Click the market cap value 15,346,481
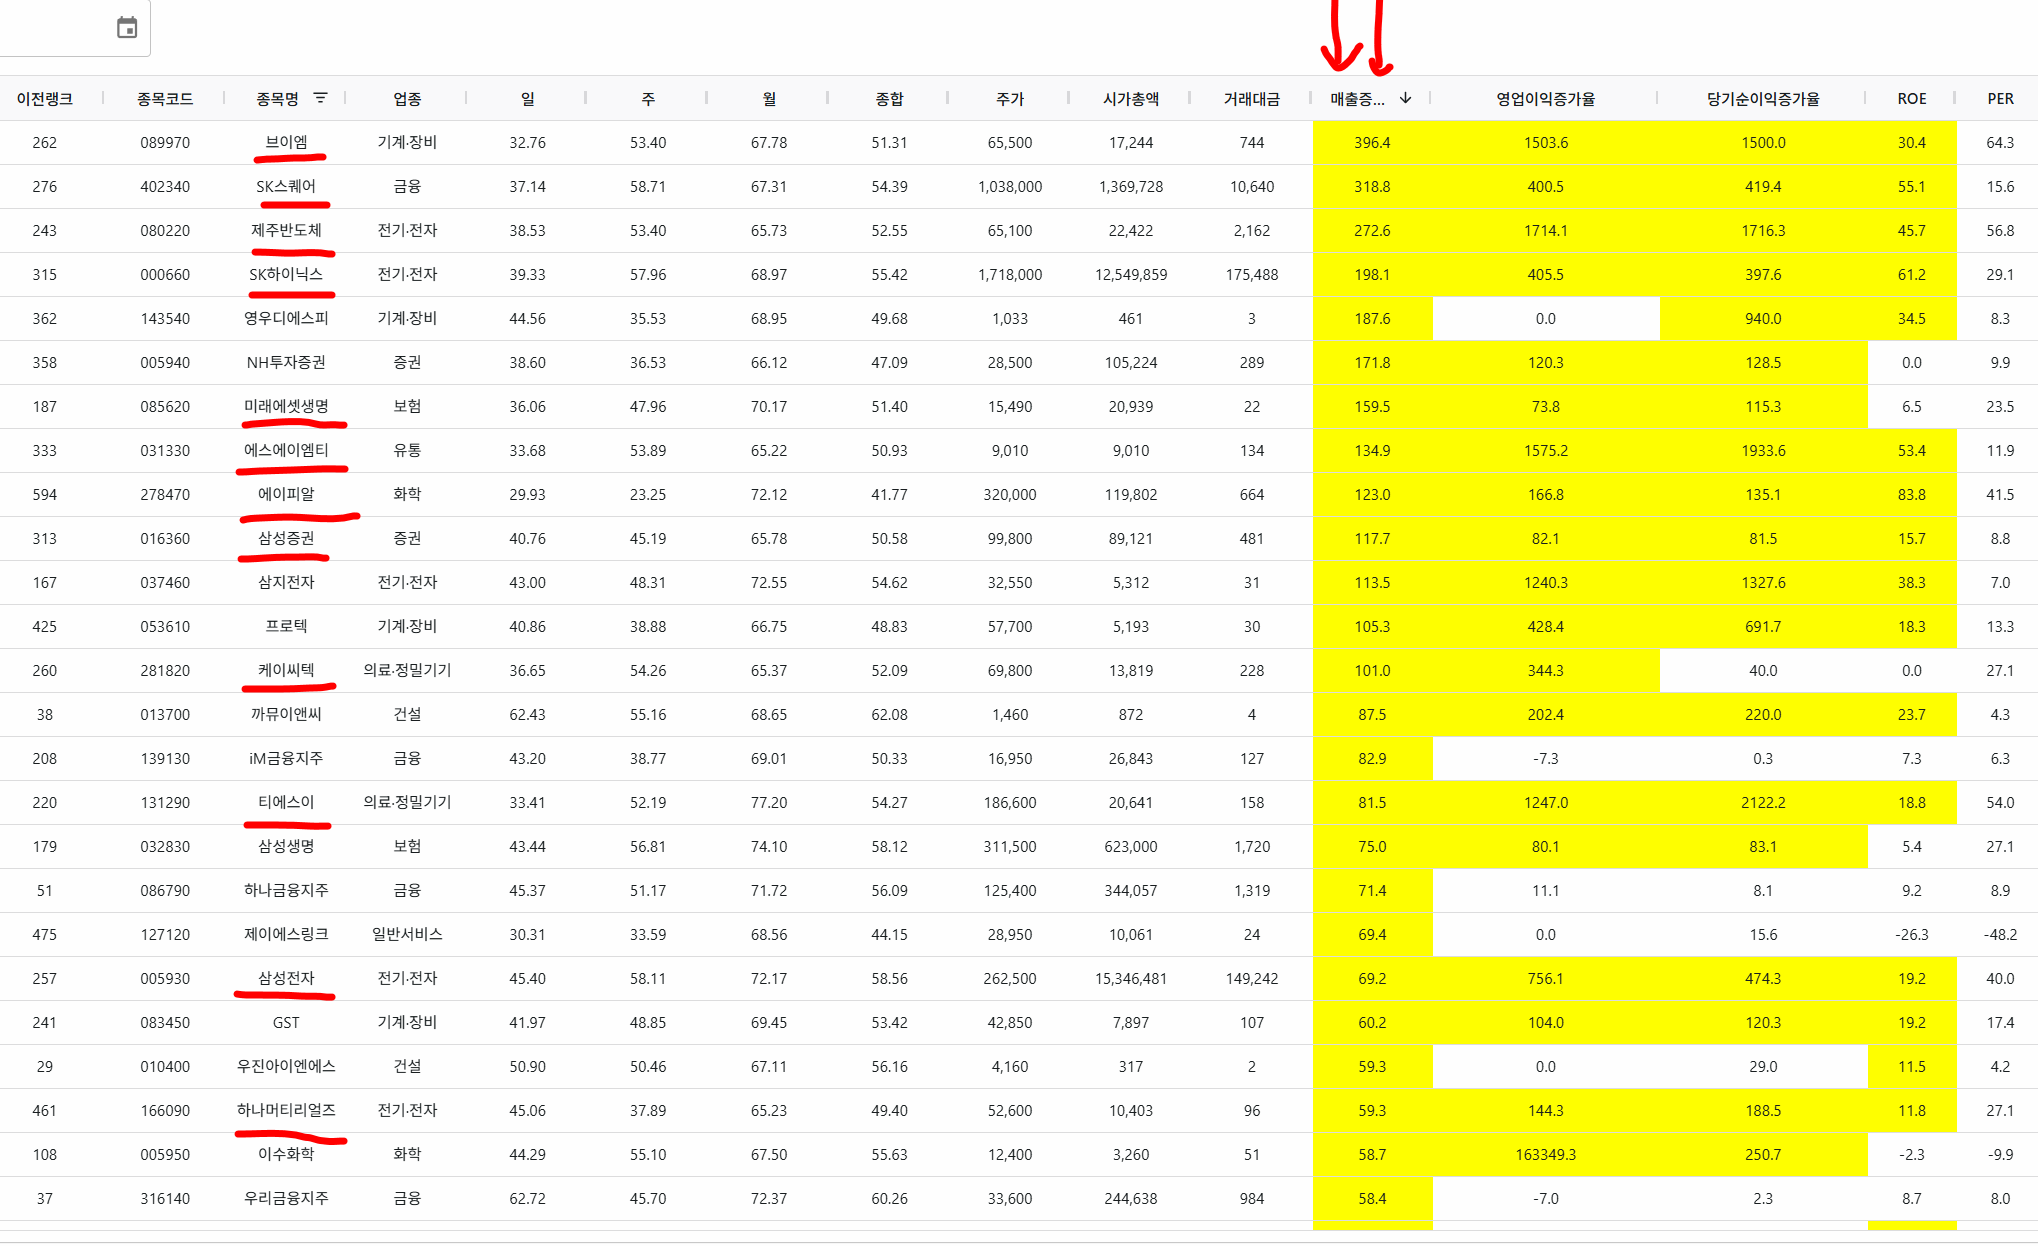The width and height of the screenshot is (2038, 1246). (x=1131, y=979)
